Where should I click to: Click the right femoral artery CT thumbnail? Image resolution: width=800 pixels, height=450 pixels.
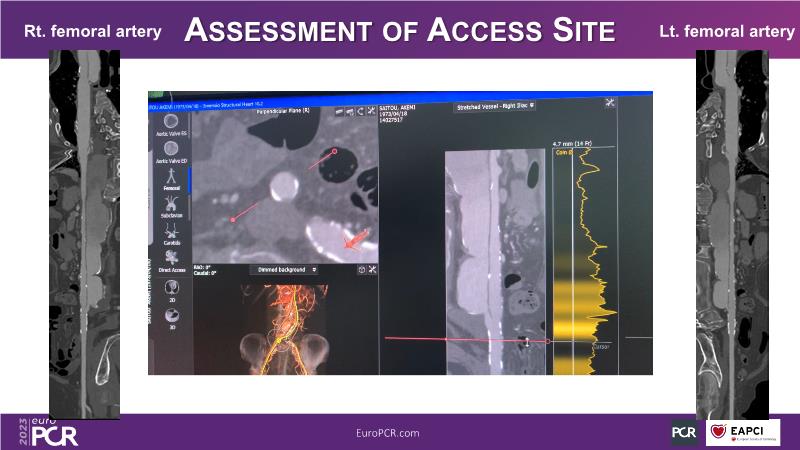tap(84, 235)
